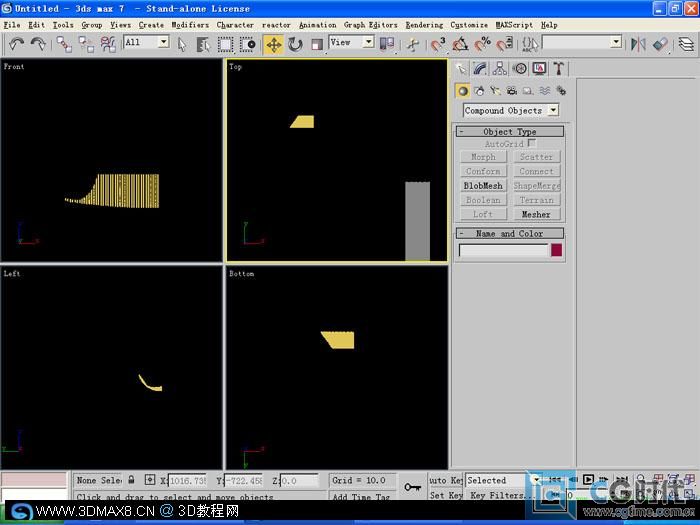Open the Edit Named Selection Sets icon
The height and width of the screenshot is (525, 700).
pos(530,44)
